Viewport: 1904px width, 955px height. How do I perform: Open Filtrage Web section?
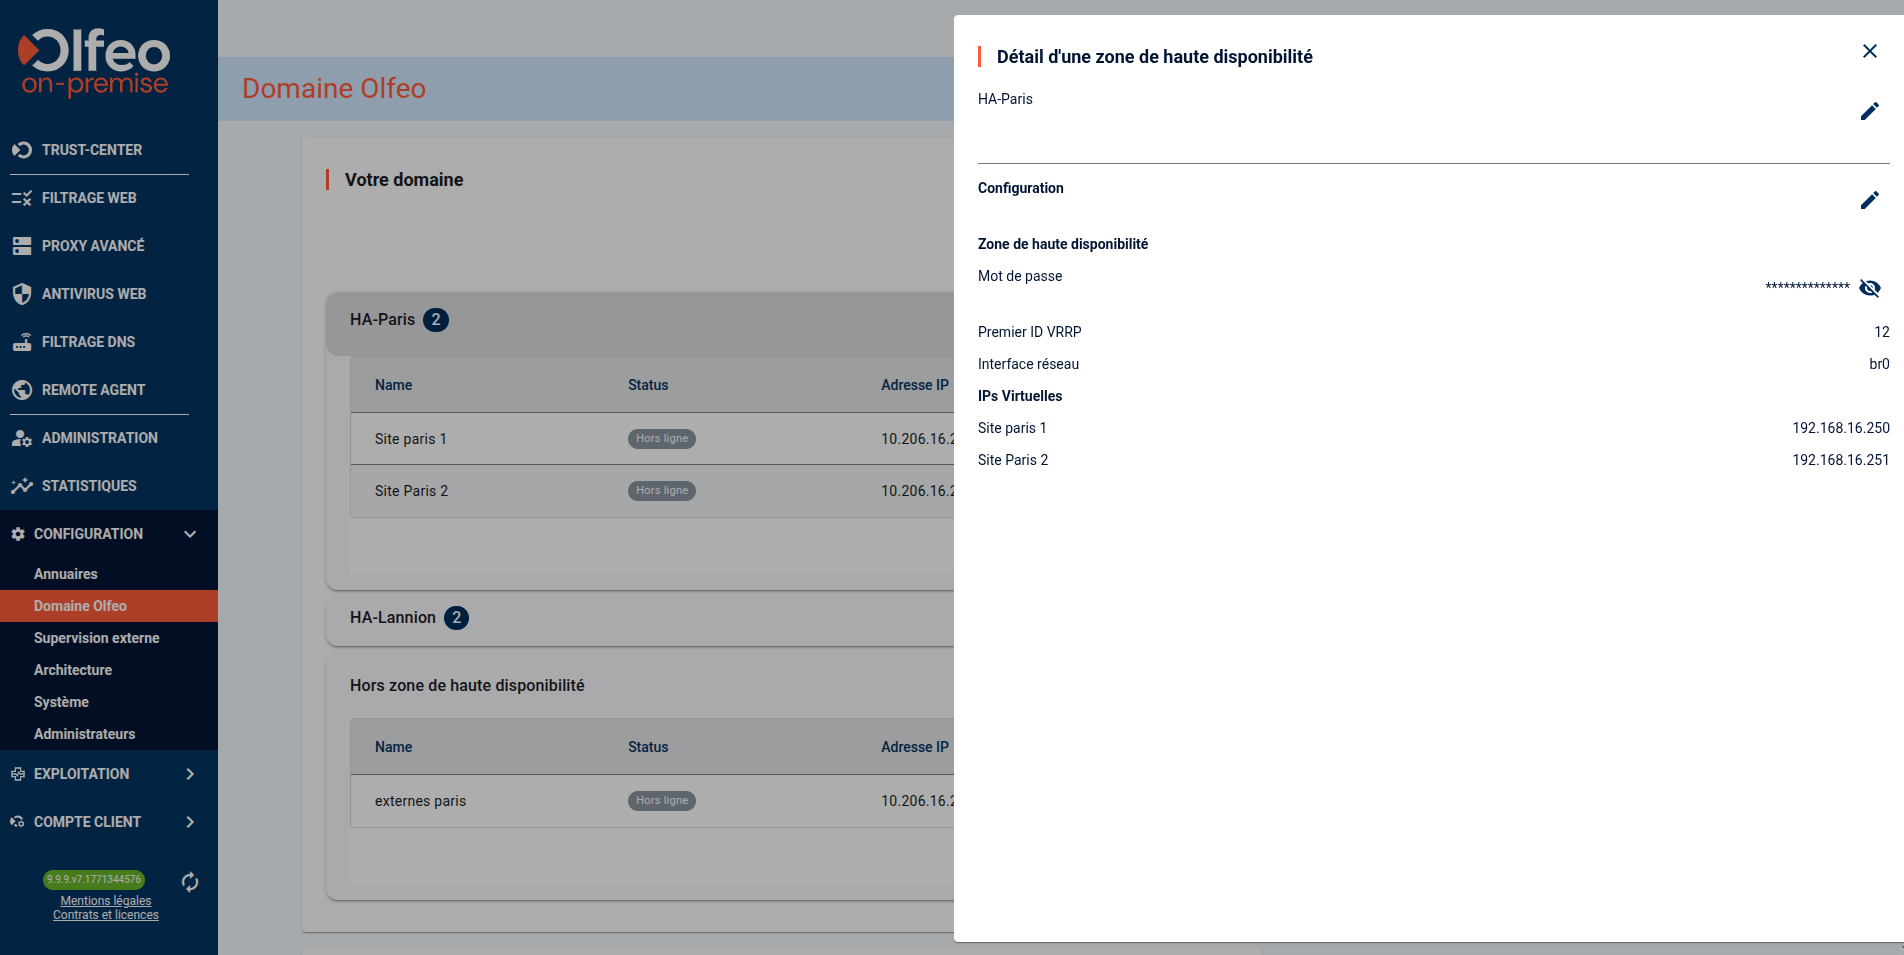[x=89, y=198]
